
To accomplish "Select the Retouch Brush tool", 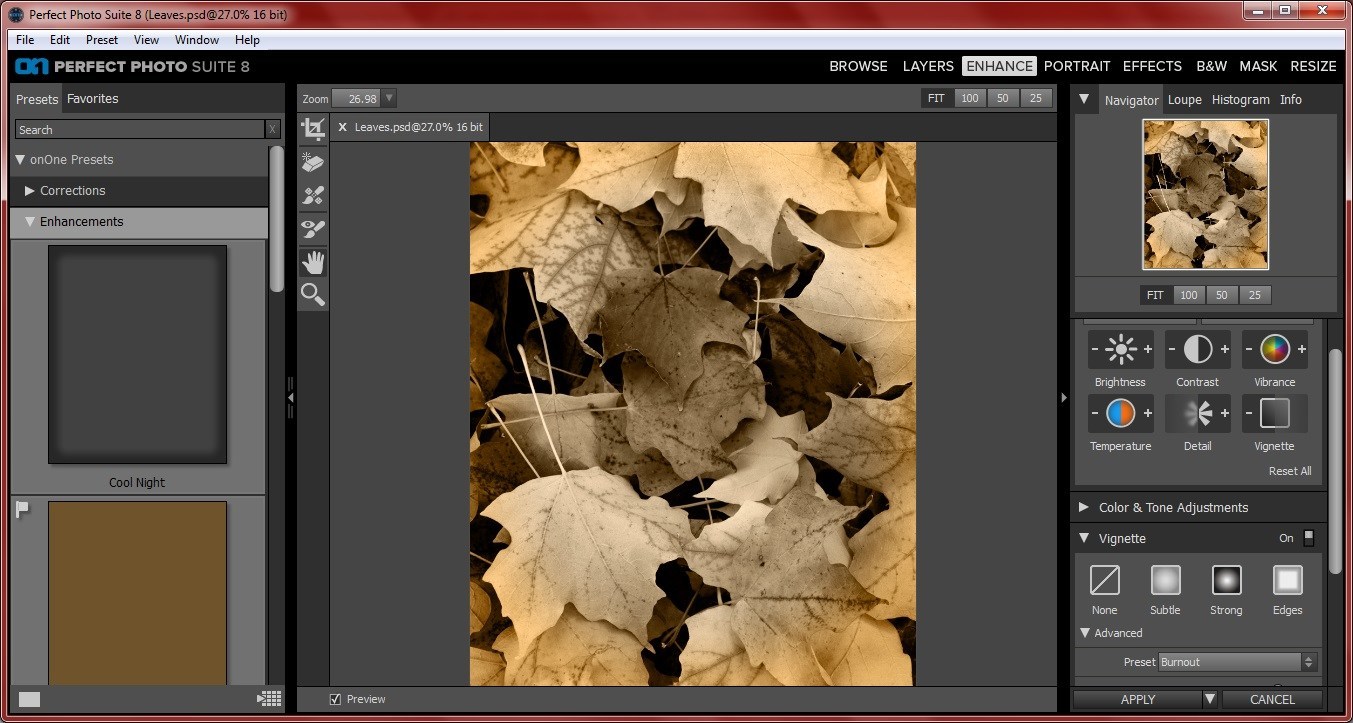I will [312, 195].
